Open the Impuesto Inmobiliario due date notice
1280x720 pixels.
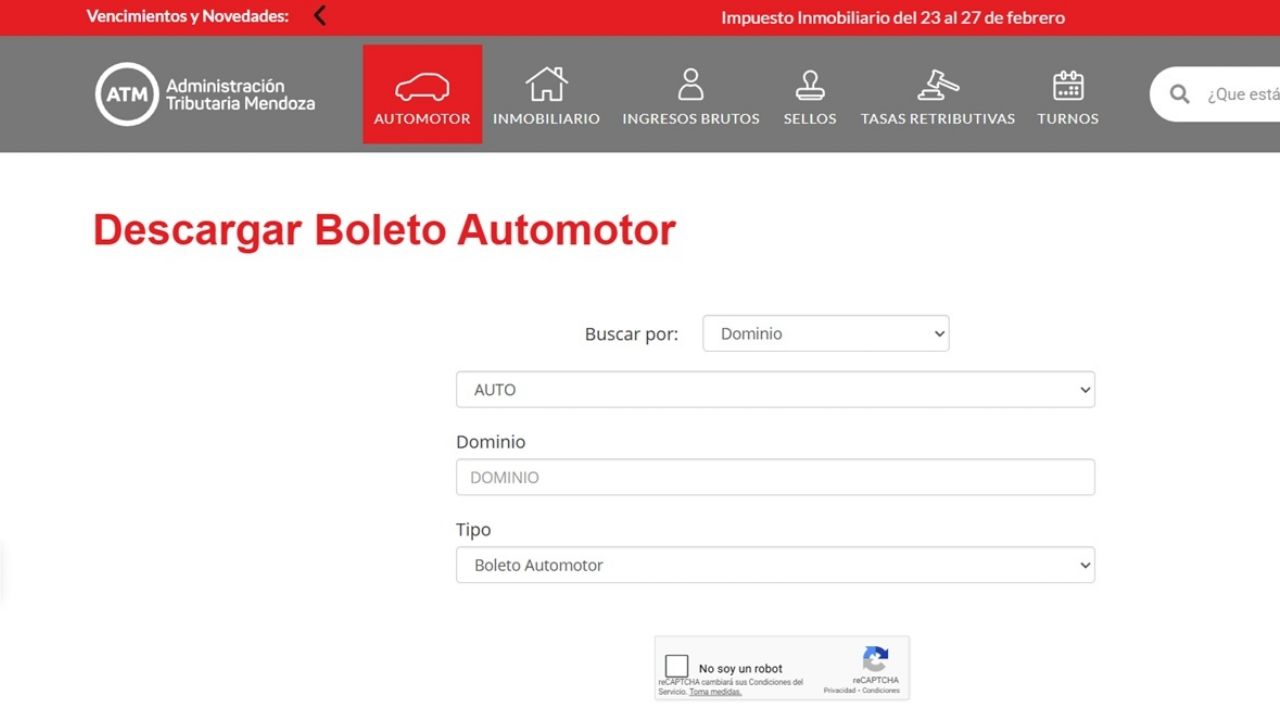[x=893, y=18]
